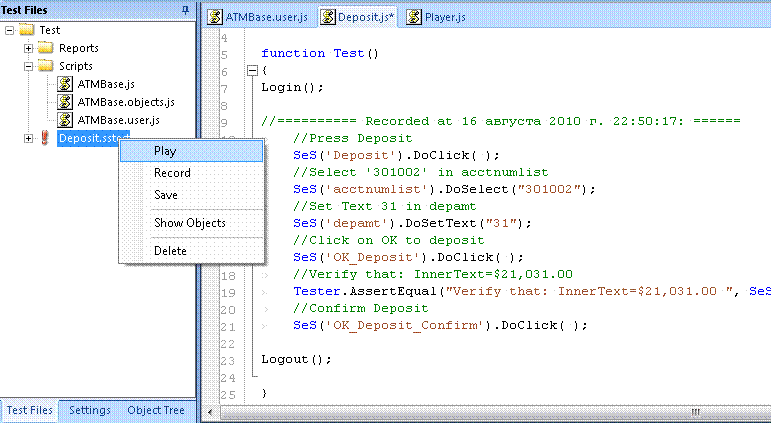
Task: Open ATMBase.user.js in the file tree
Action: click(x=118, y=120)
